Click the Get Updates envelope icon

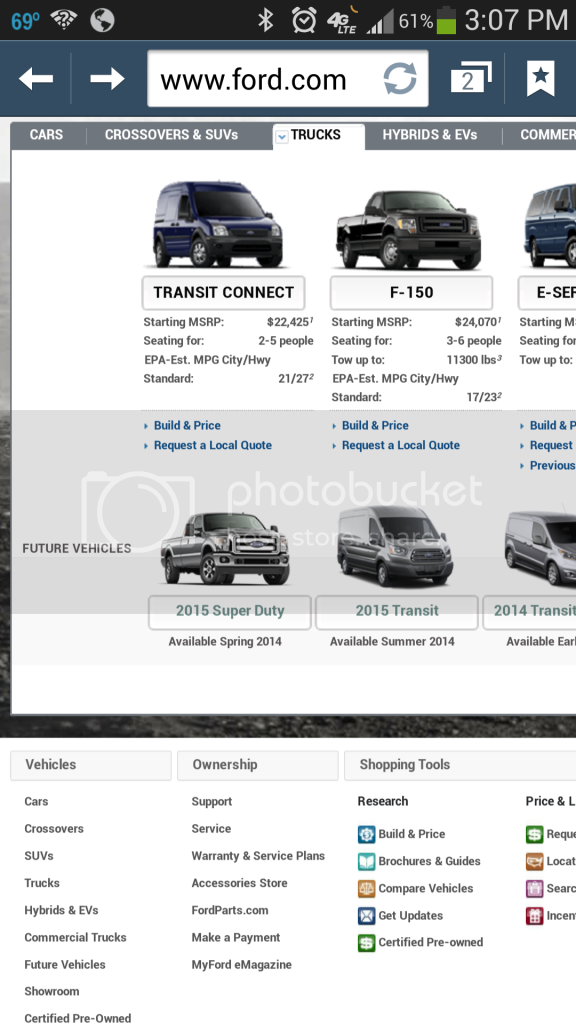click(366, 916)
